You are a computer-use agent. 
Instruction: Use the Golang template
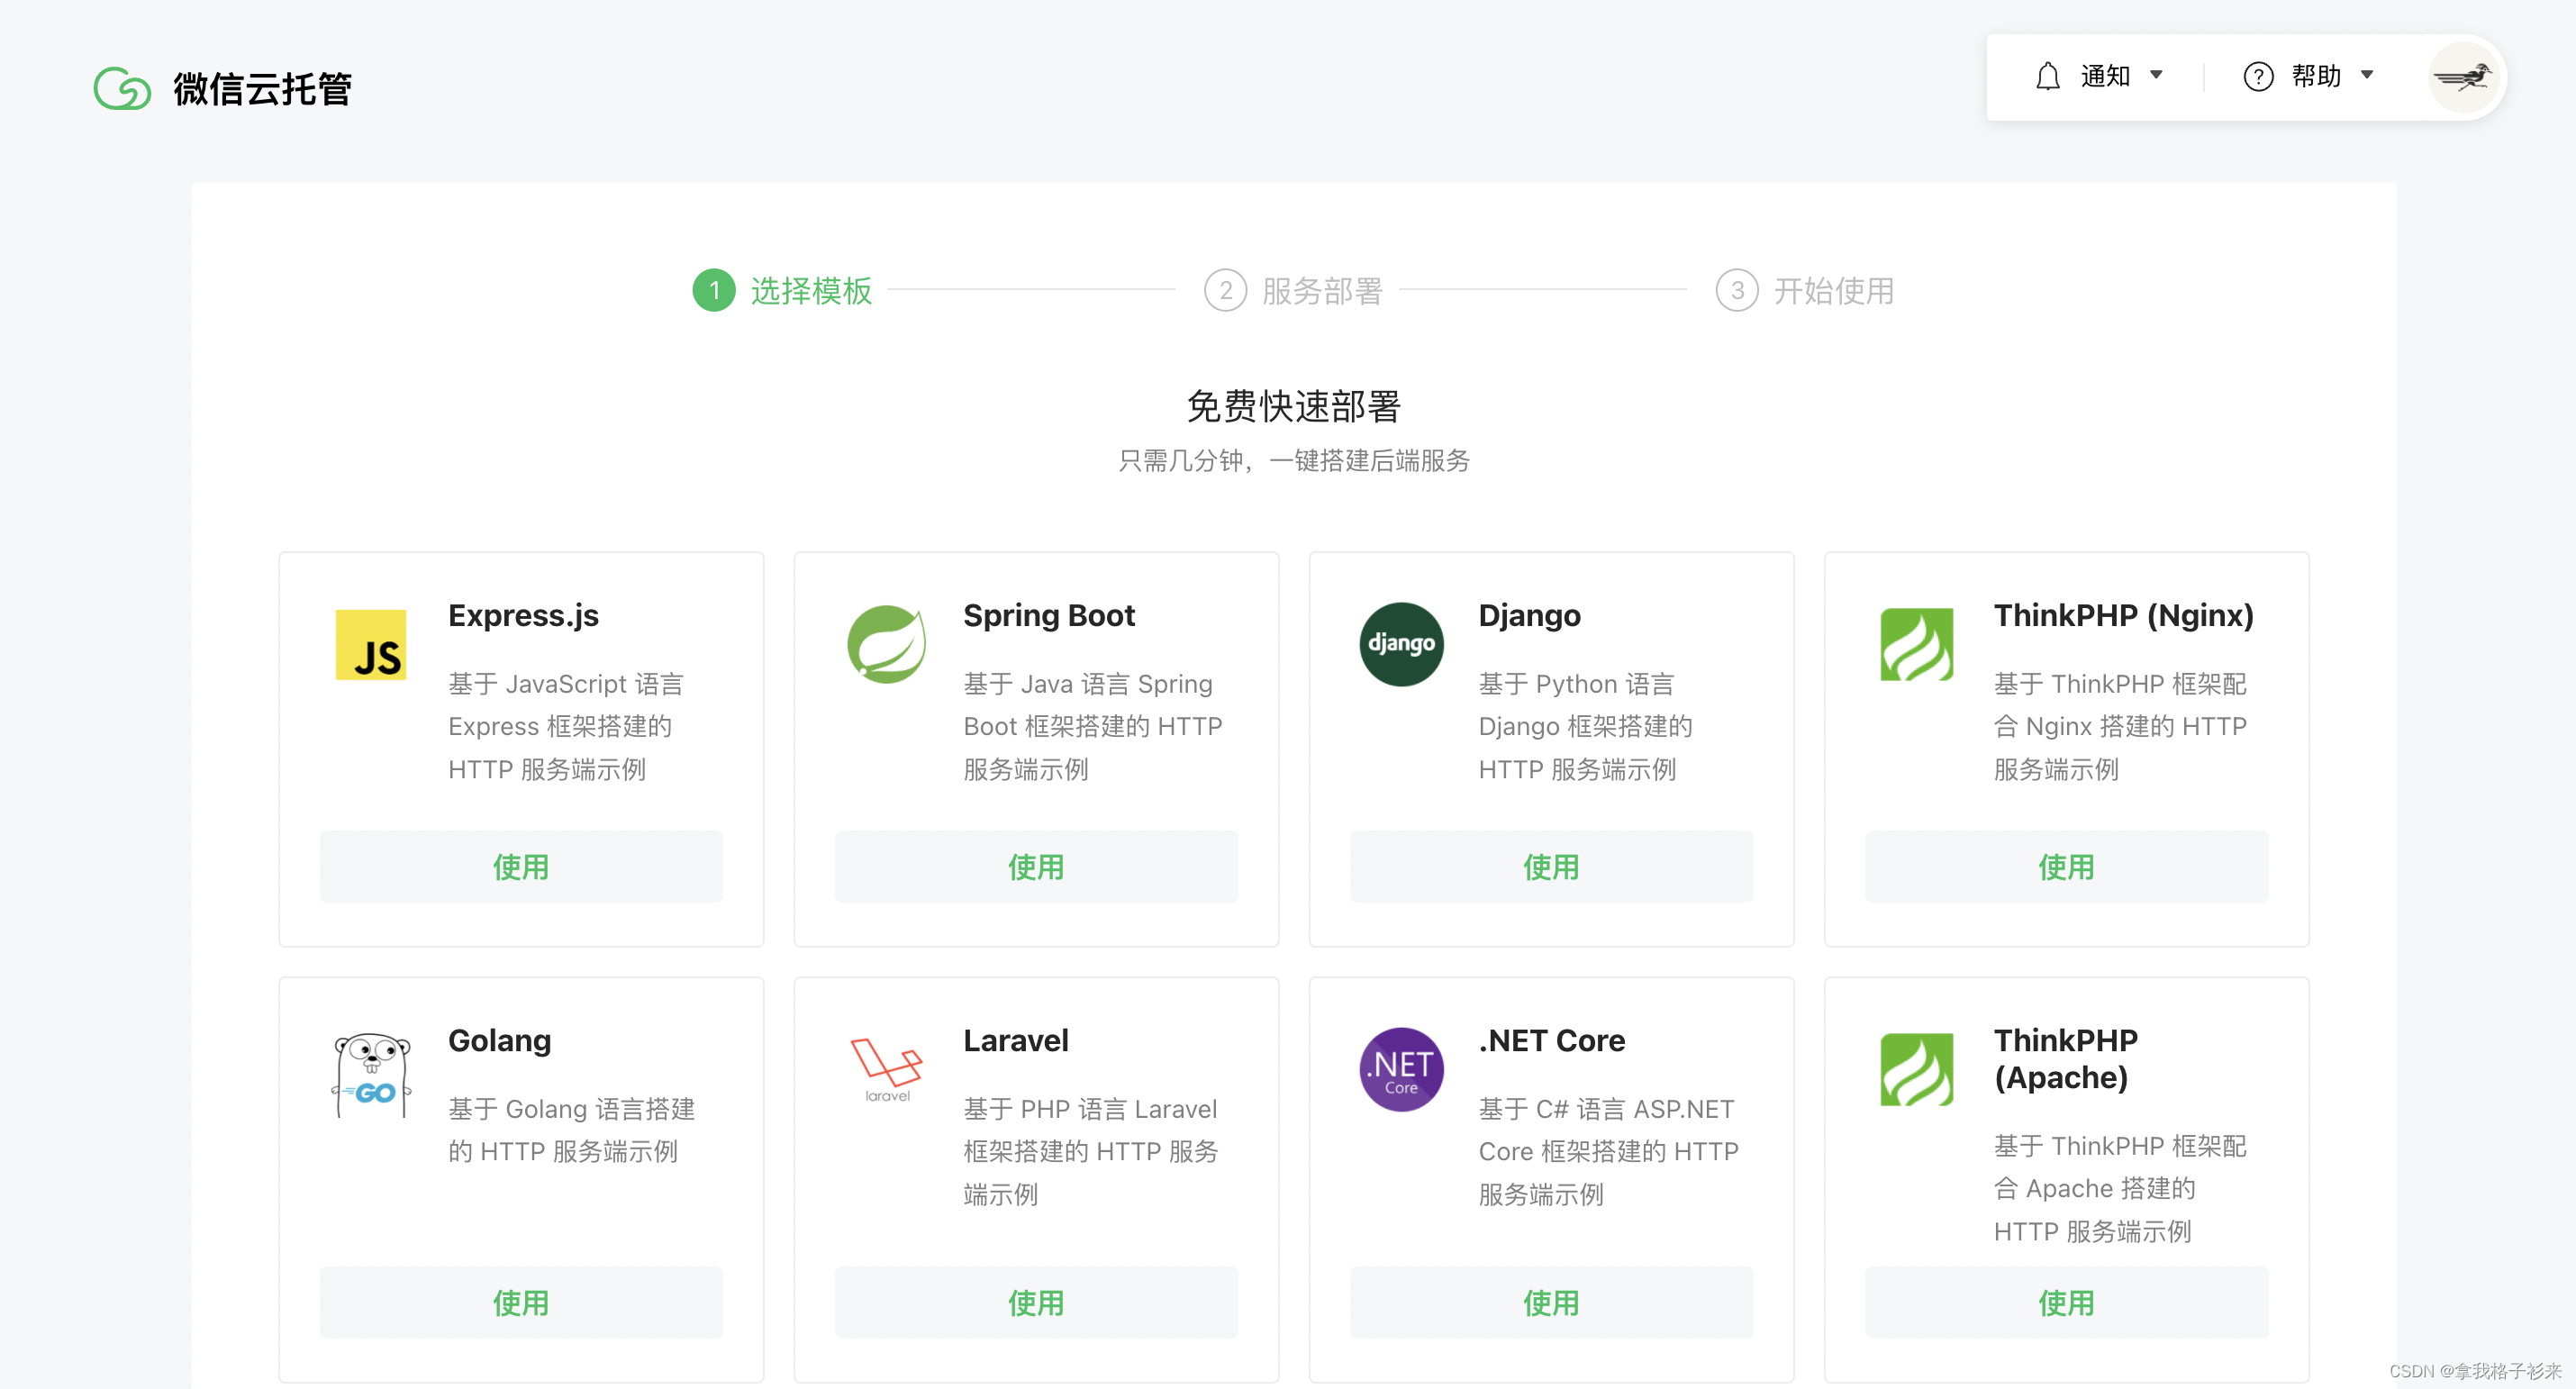point(521,1302)
